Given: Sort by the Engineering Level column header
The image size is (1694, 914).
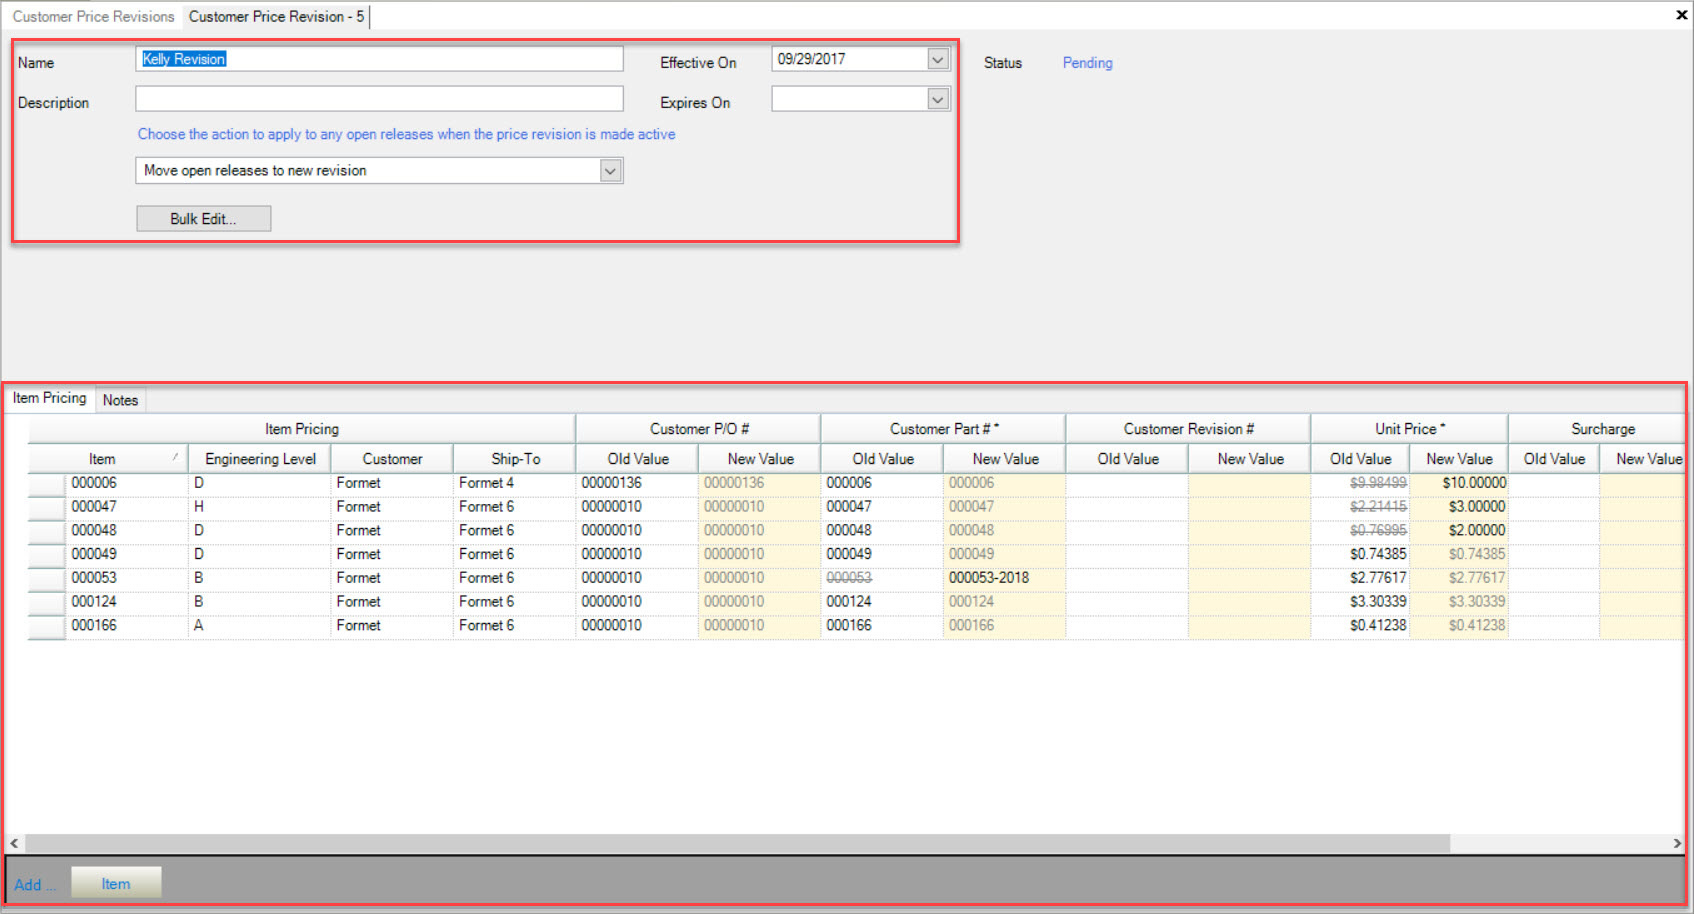Looking at the screenshot, I should point(260,459).
